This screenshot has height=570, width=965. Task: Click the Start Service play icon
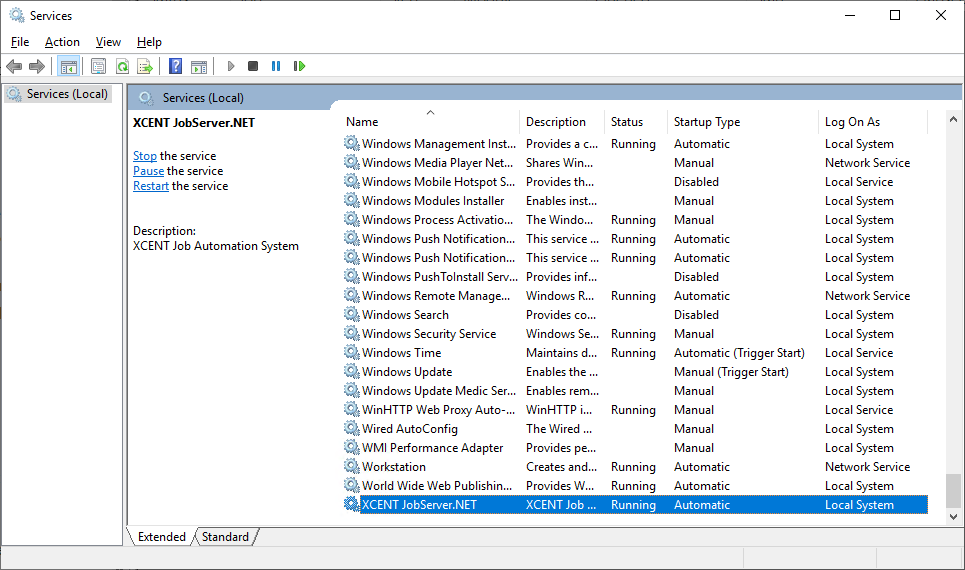pyautogui.click(x=231, y=66)
